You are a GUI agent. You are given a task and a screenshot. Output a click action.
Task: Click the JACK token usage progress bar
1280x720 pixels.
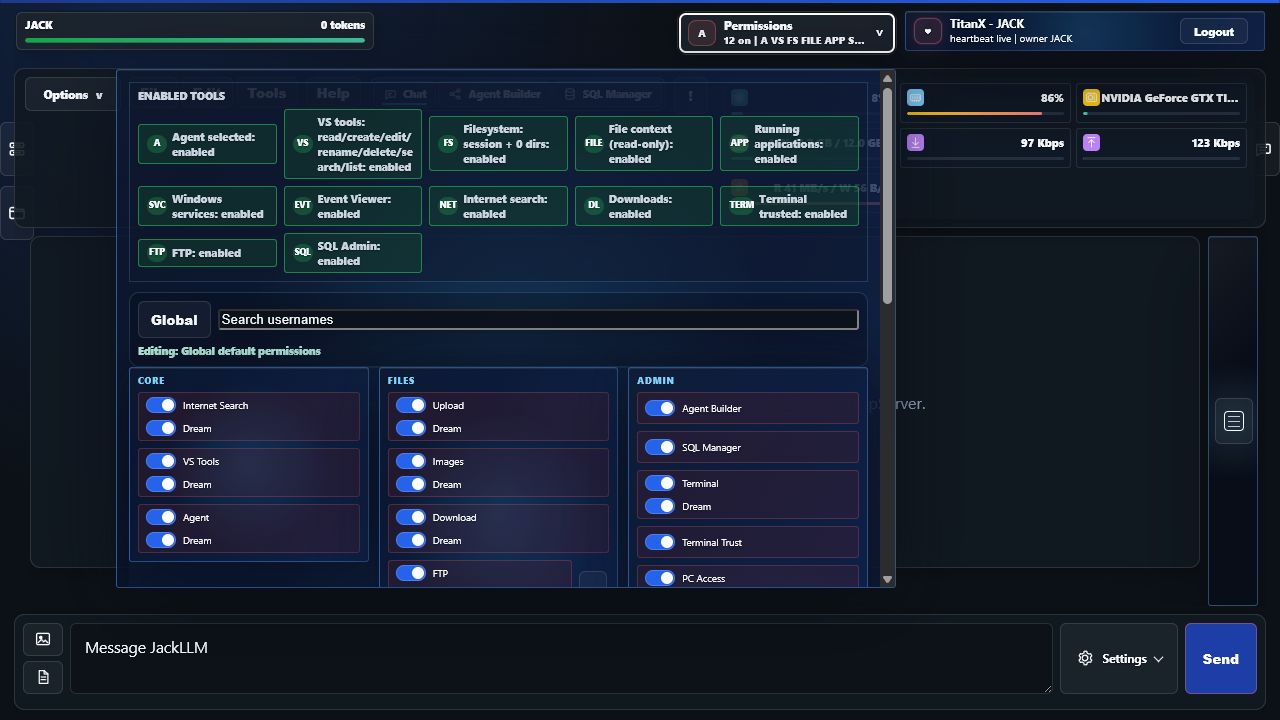click(195, 41)
